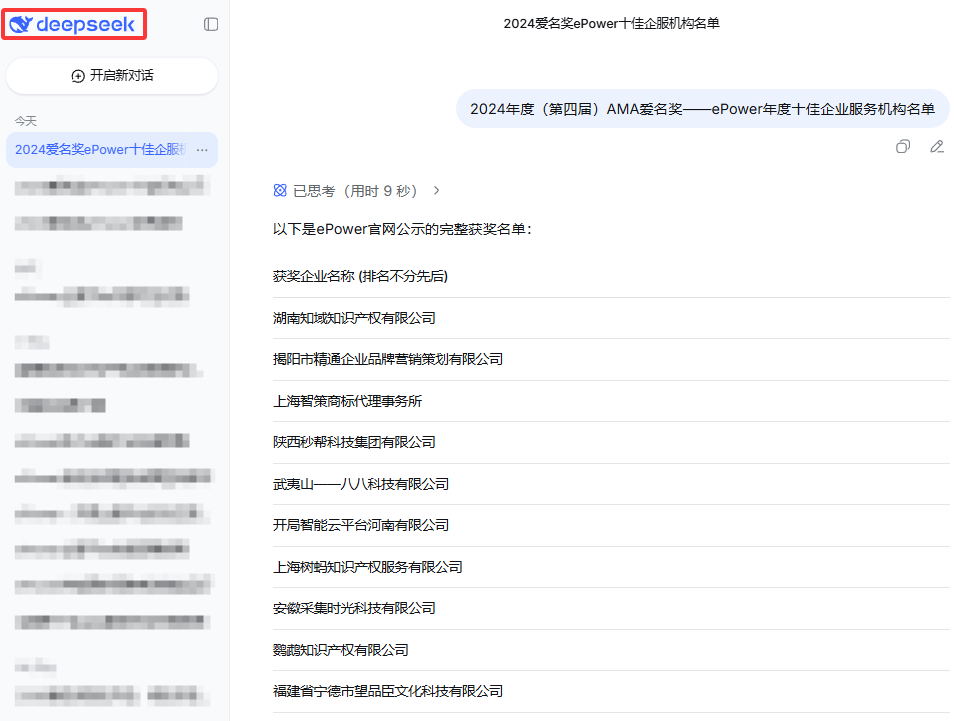Select the row 安徽采集时光科技有限公司
Screen dimensions: 954x721
[x=354, y=608]
